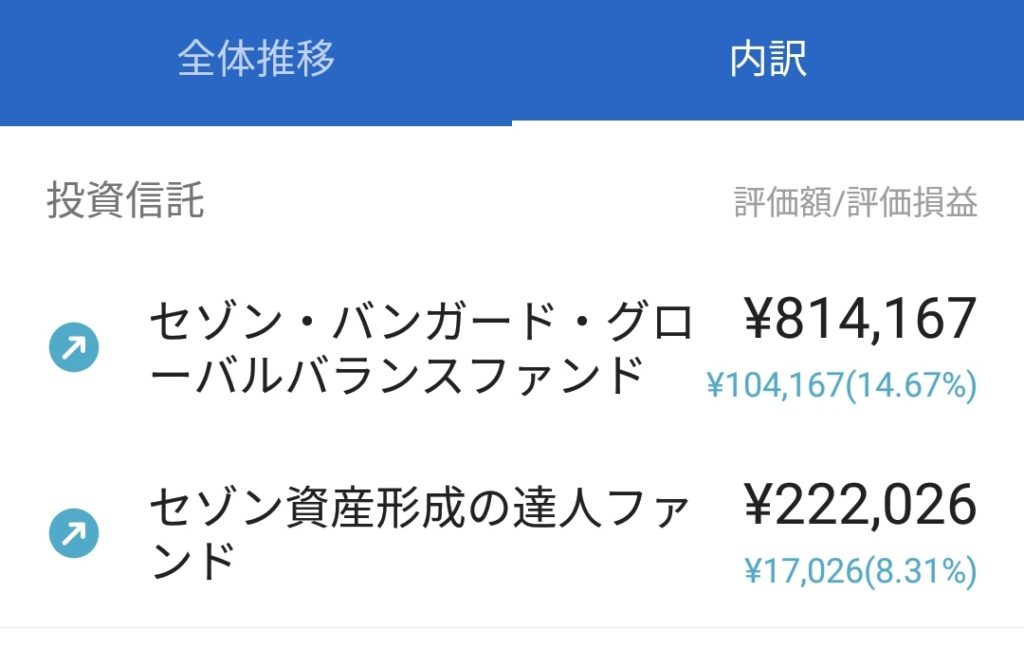Switch to the 全体推移 tab
This screenshot has width=1024, height=649.
tap(255, 59)
